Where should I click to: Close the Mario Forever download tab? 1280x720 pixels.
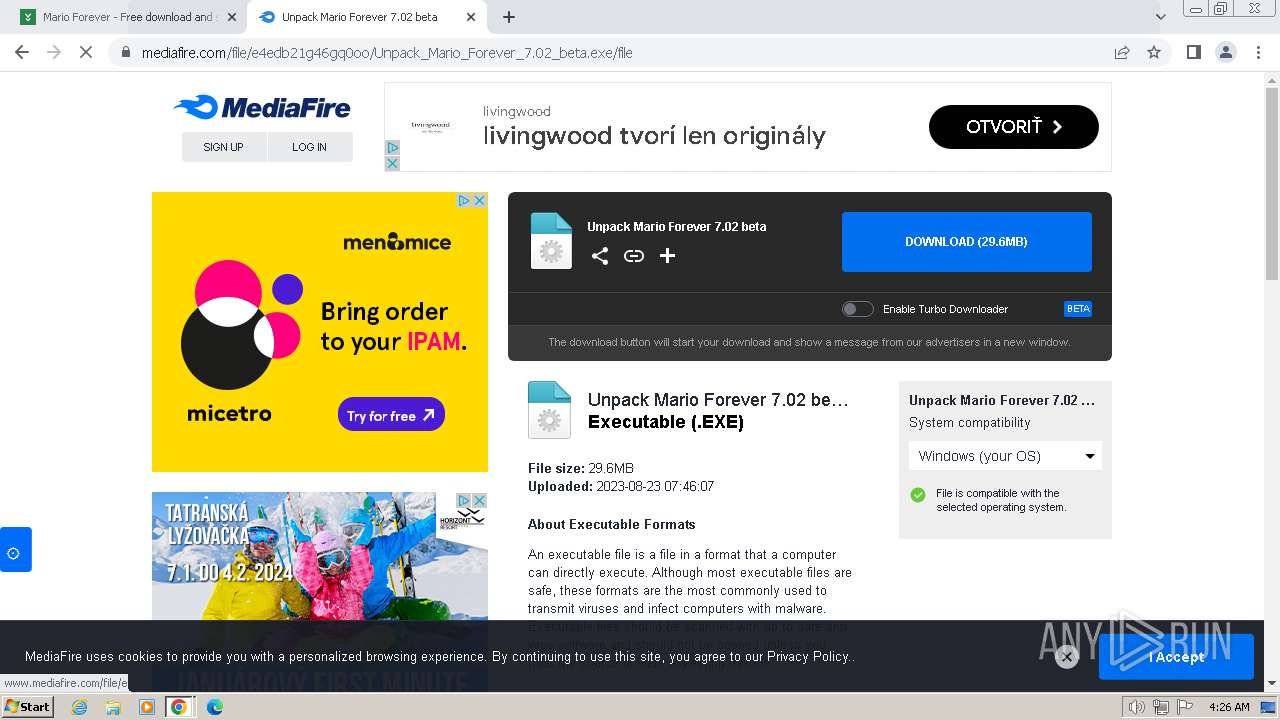tap(232, 17)
